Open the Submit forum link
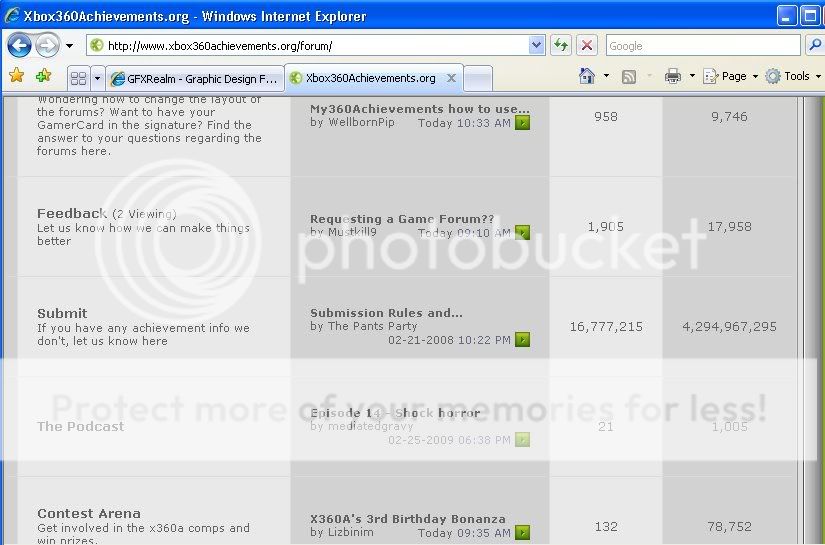 [x=62, y=313]
